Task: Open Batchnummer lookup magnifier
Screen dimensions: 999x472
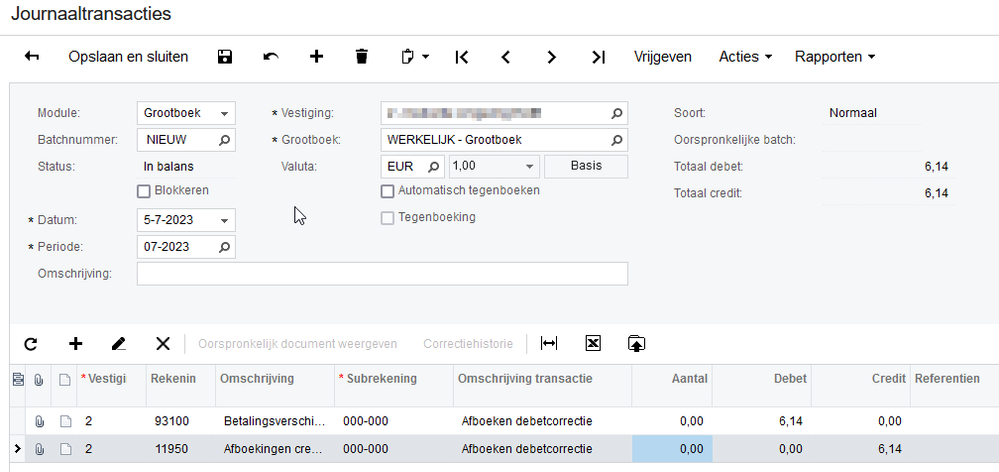Action: [x=224, y=140]
